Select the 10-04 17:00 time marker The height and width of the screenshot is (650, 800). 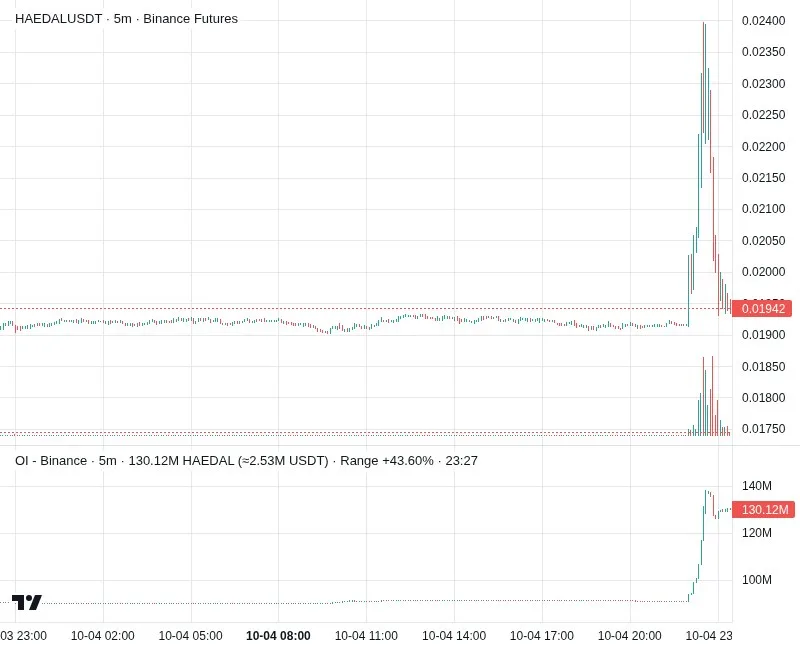[x=542, y=636]
